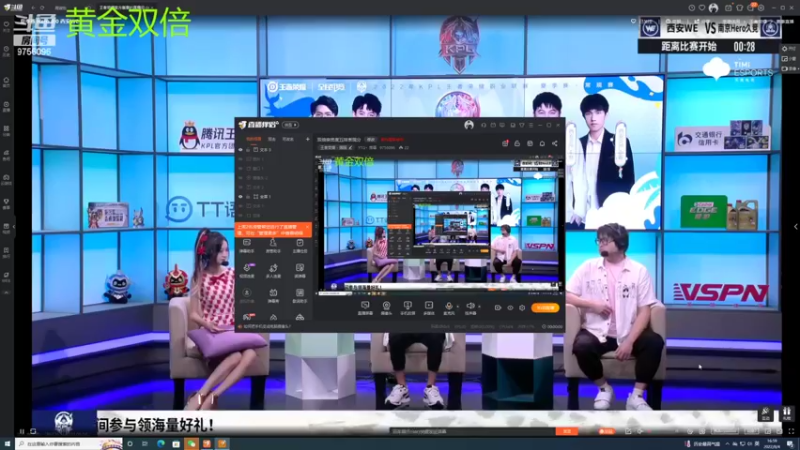
Task: Click the danmaku chat input field
Action: coord(472,432)
